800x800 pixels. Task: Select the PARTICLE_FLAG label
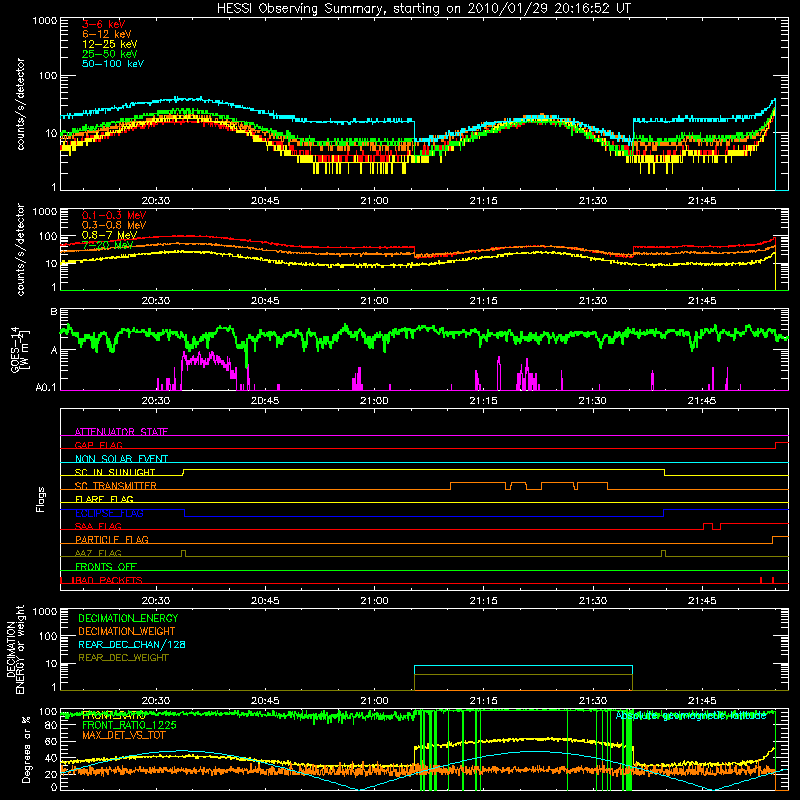click(x=112, y=539)
